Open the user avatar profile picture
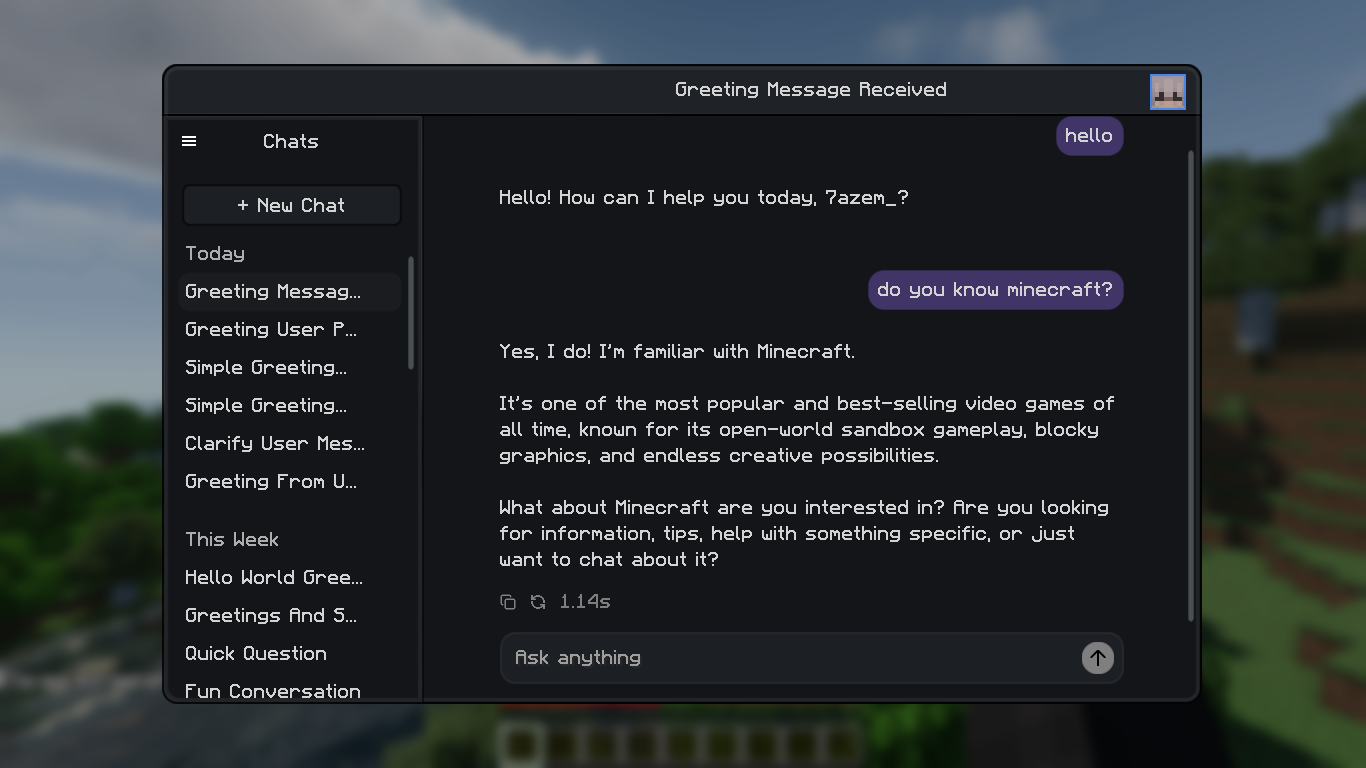Image resolution: width=1366 pixels, height=768 pixels. (x=1167, y=91)
